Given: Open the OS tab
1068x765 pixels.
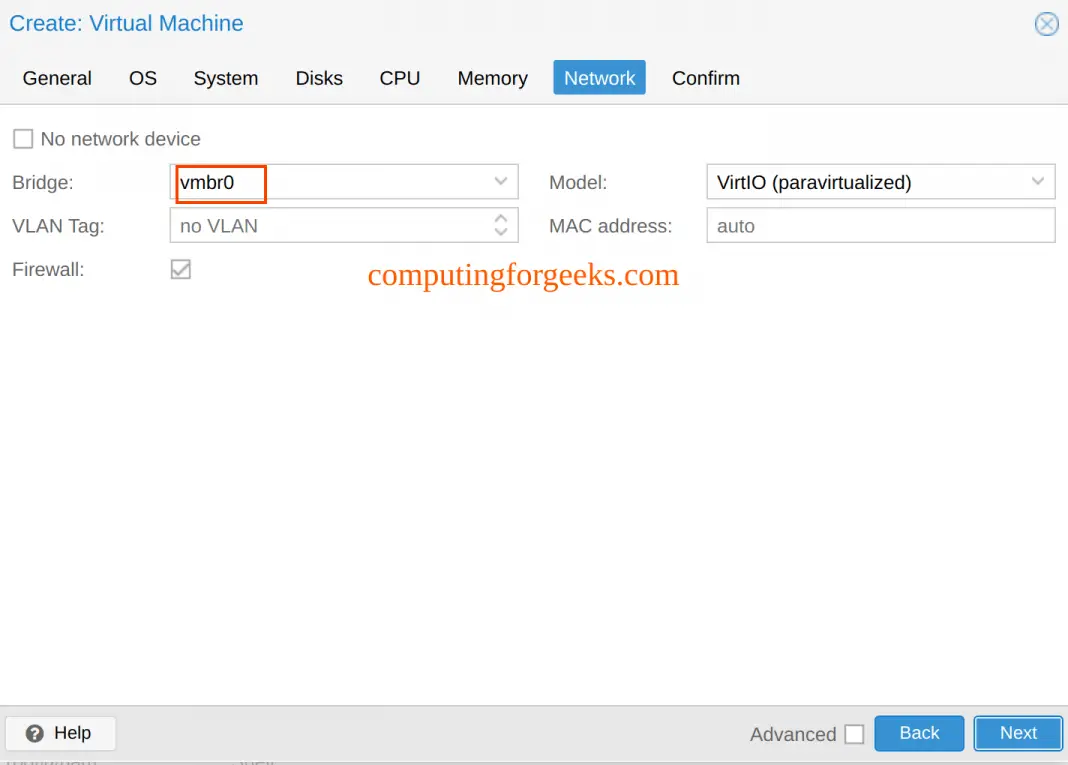Looking at the screenshot, I should [142, 77].
